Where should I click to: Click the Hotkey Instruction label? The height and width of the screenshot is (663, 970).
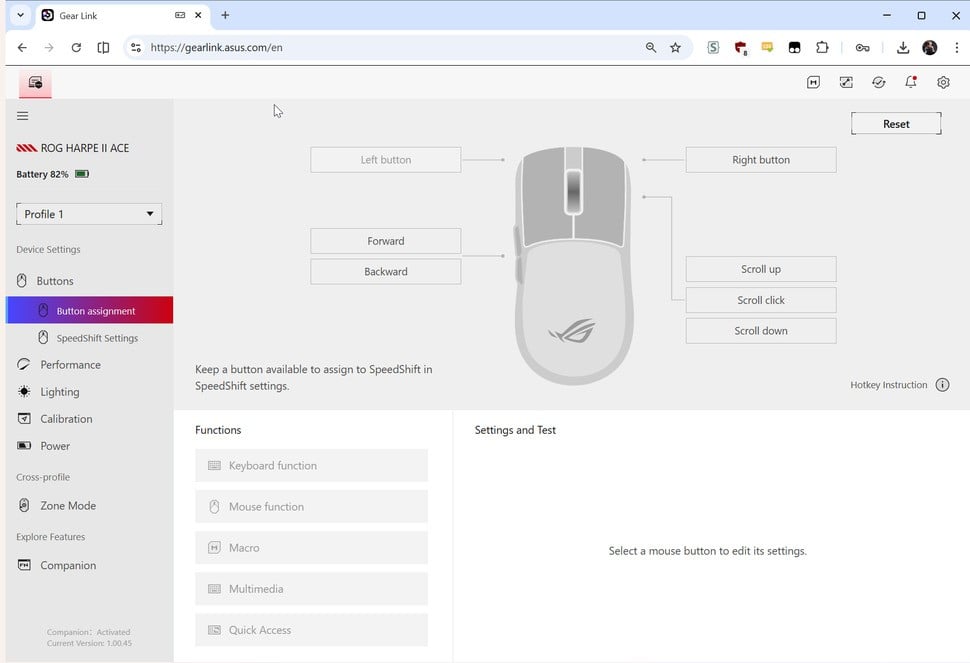click(x=888, y=385)
